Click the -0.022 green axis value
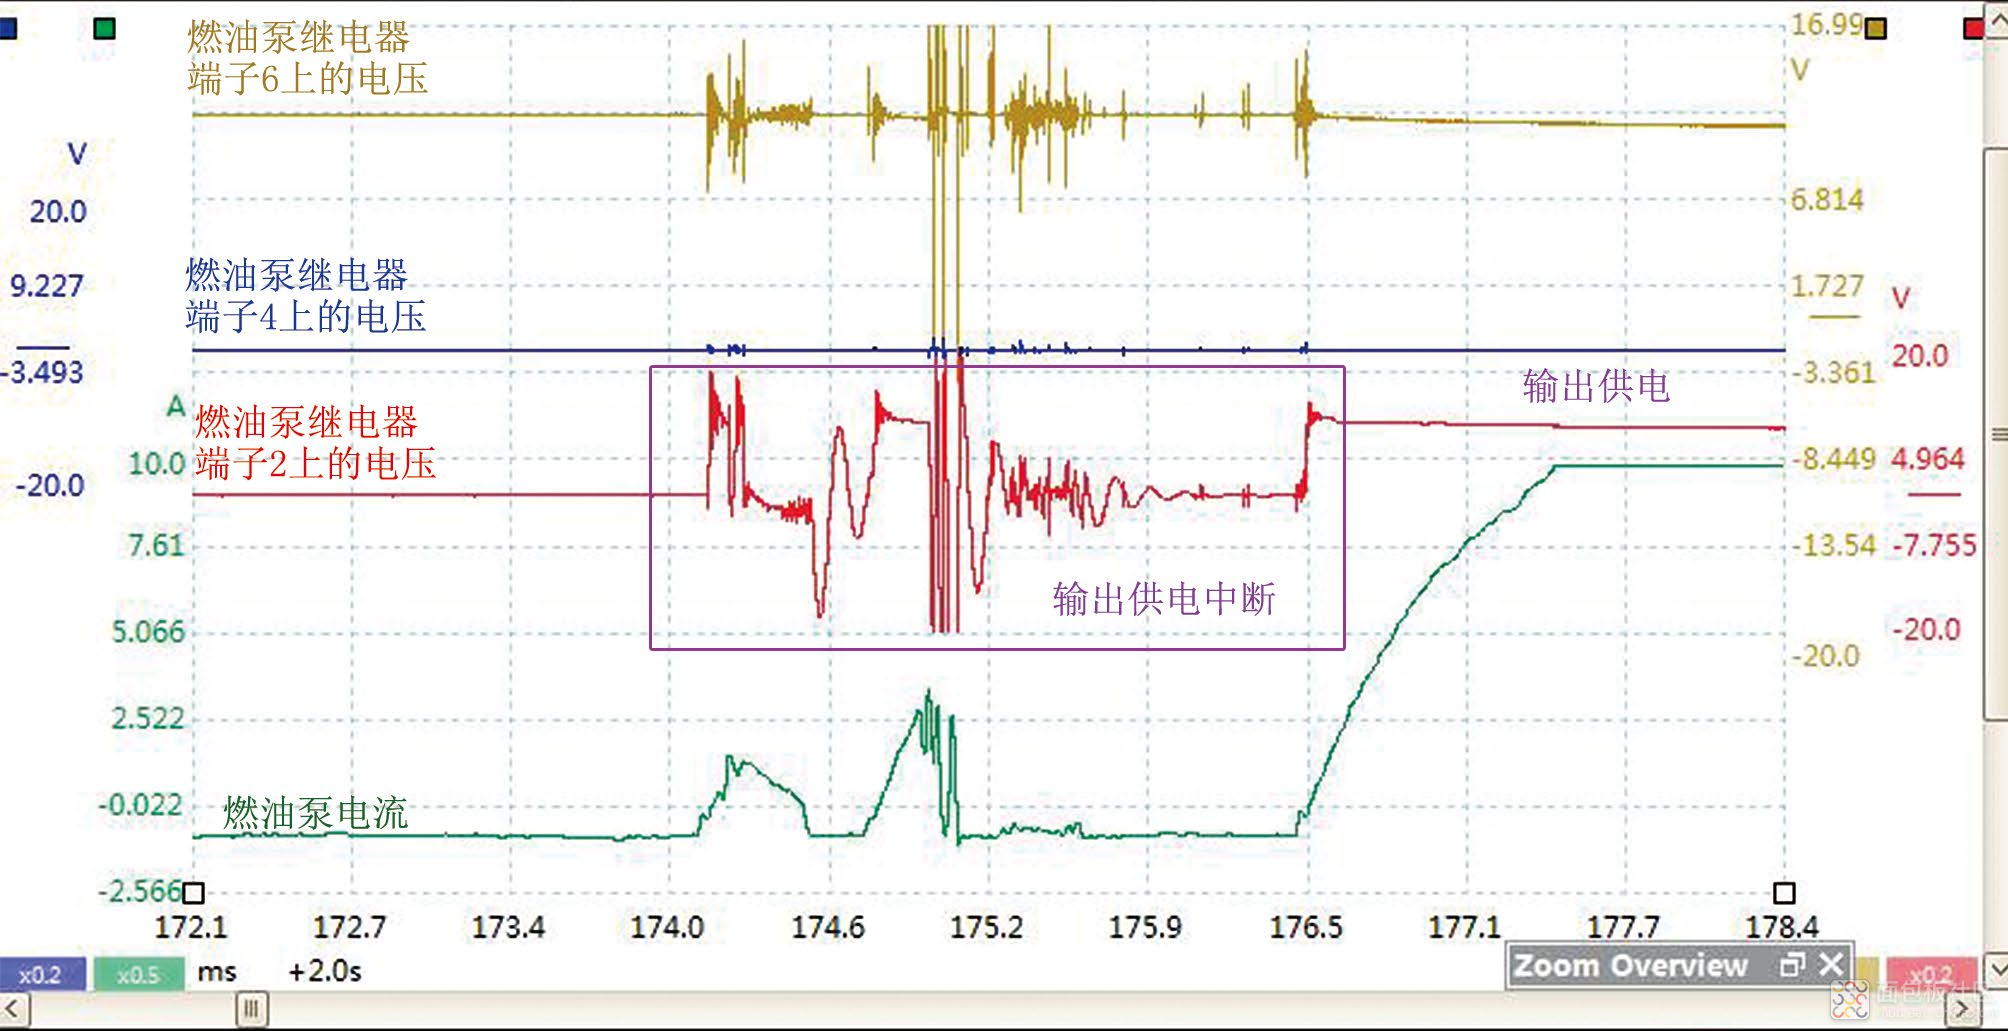The image size is (2008, 1031). pyautogui.click(x=141, y=805)
